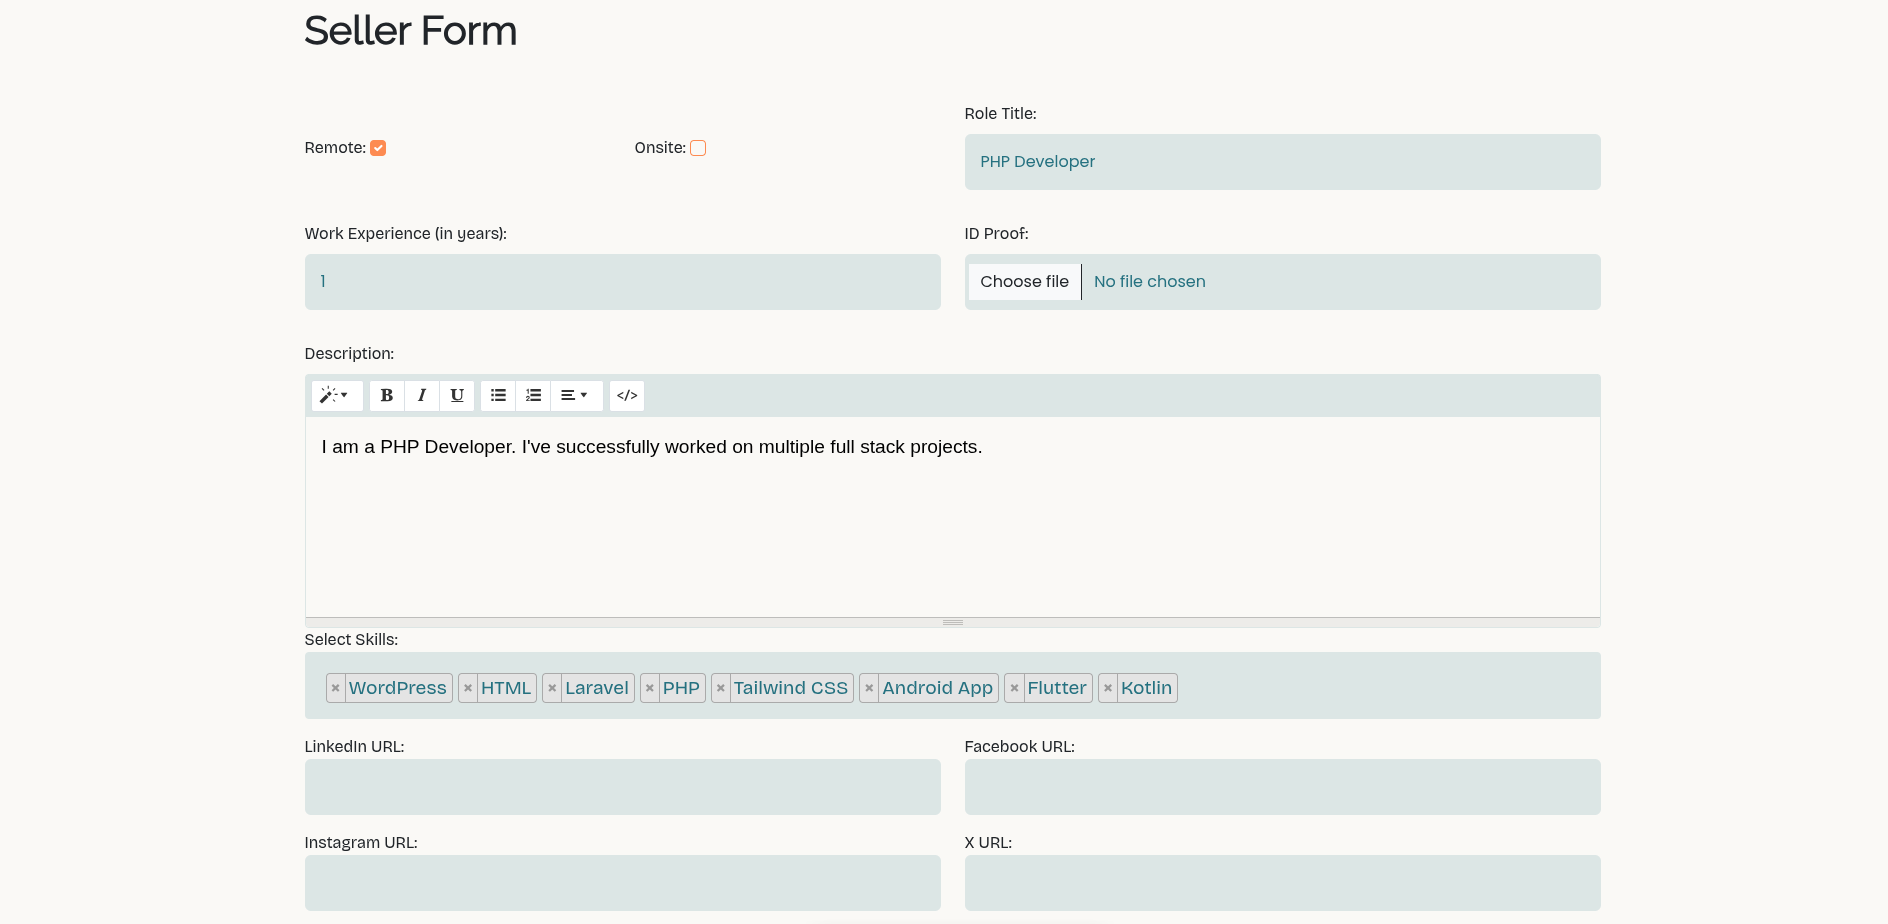Toggle underline formatting in editor toolbar

point(457,395)
